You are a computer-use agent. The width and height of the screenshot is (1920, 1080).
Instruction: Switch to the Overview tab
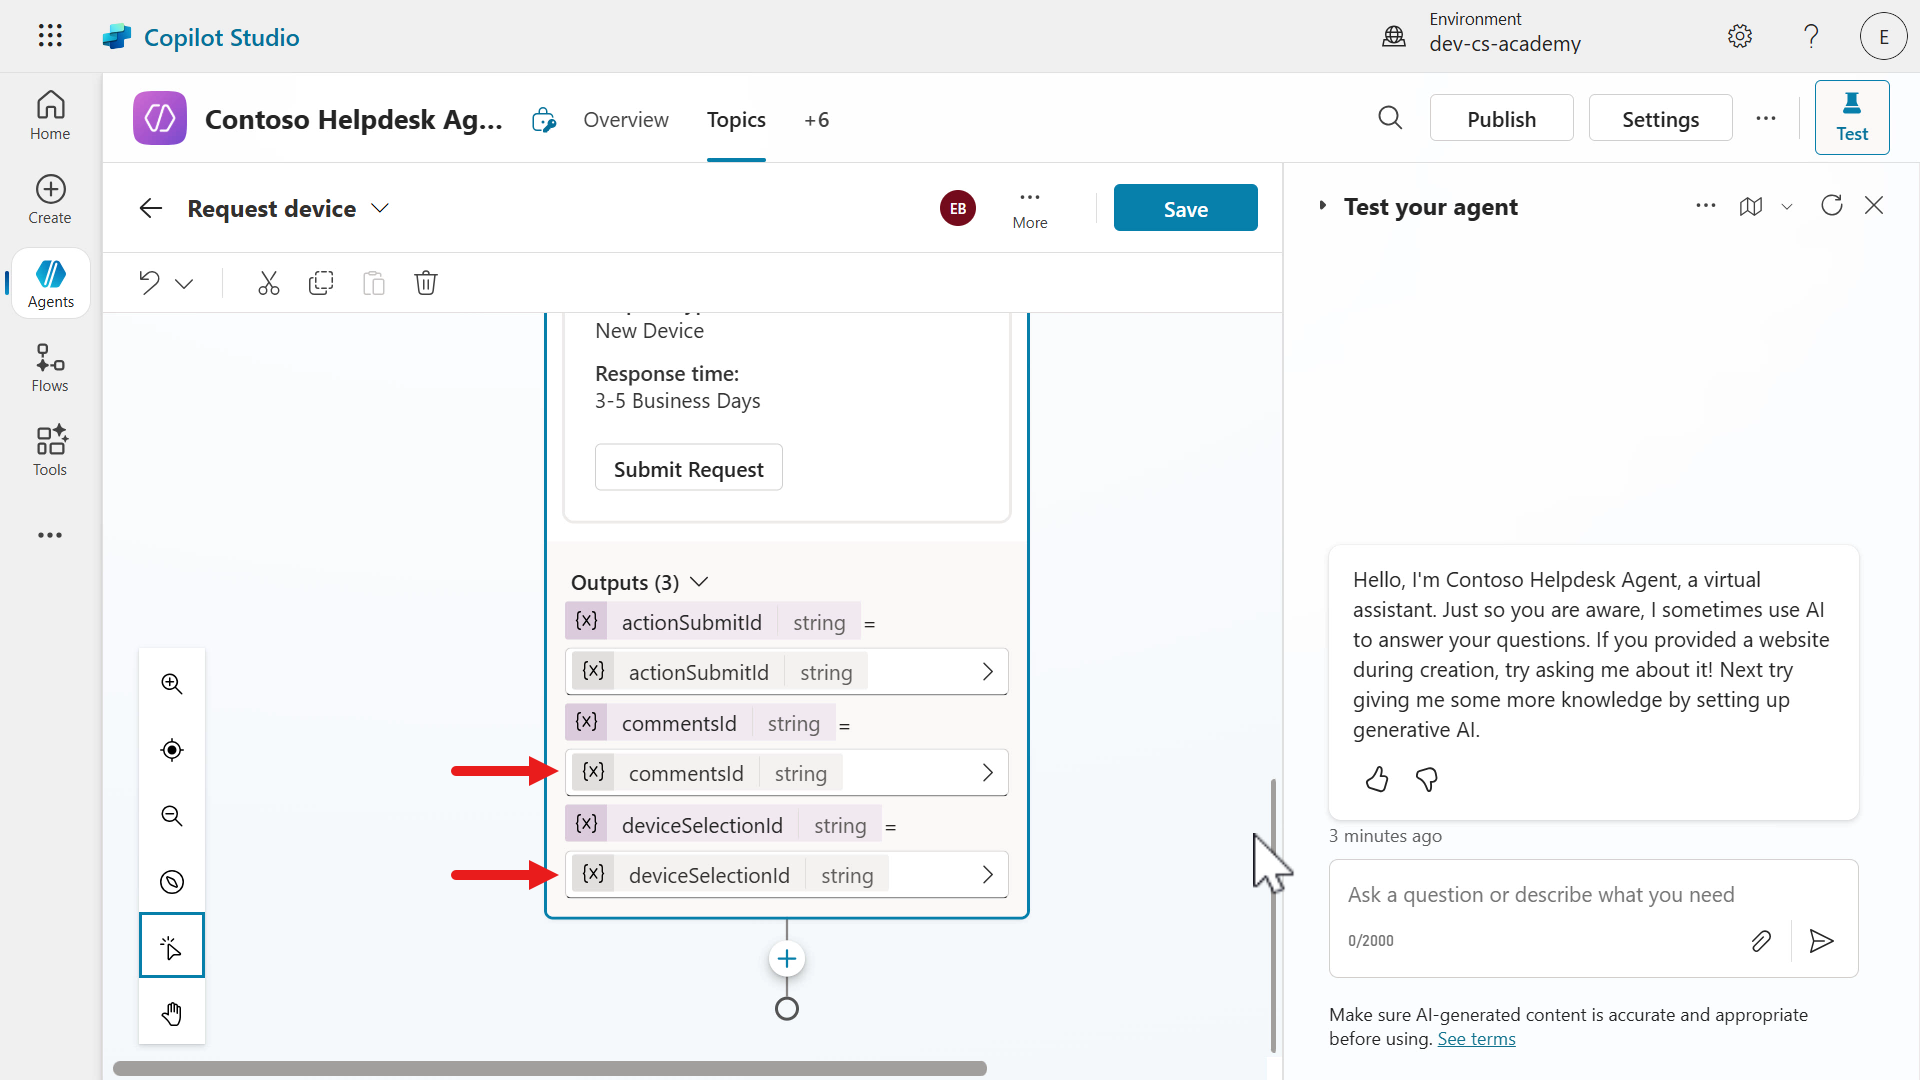tap(626, 120)
